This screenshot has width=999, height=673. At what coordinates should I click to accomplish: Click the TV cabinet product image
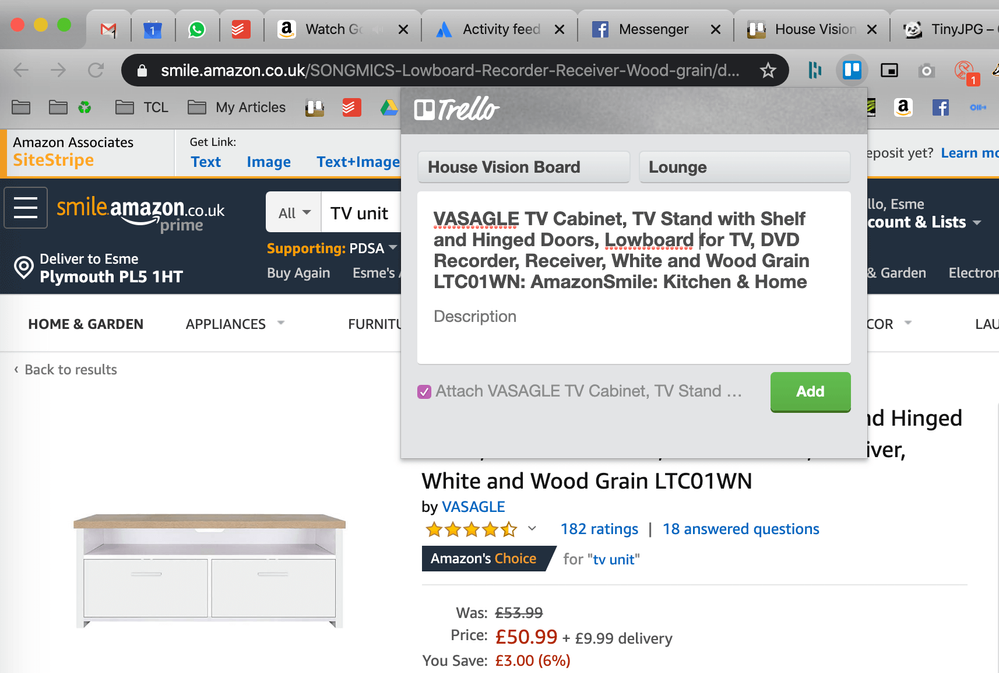[210, 570]
